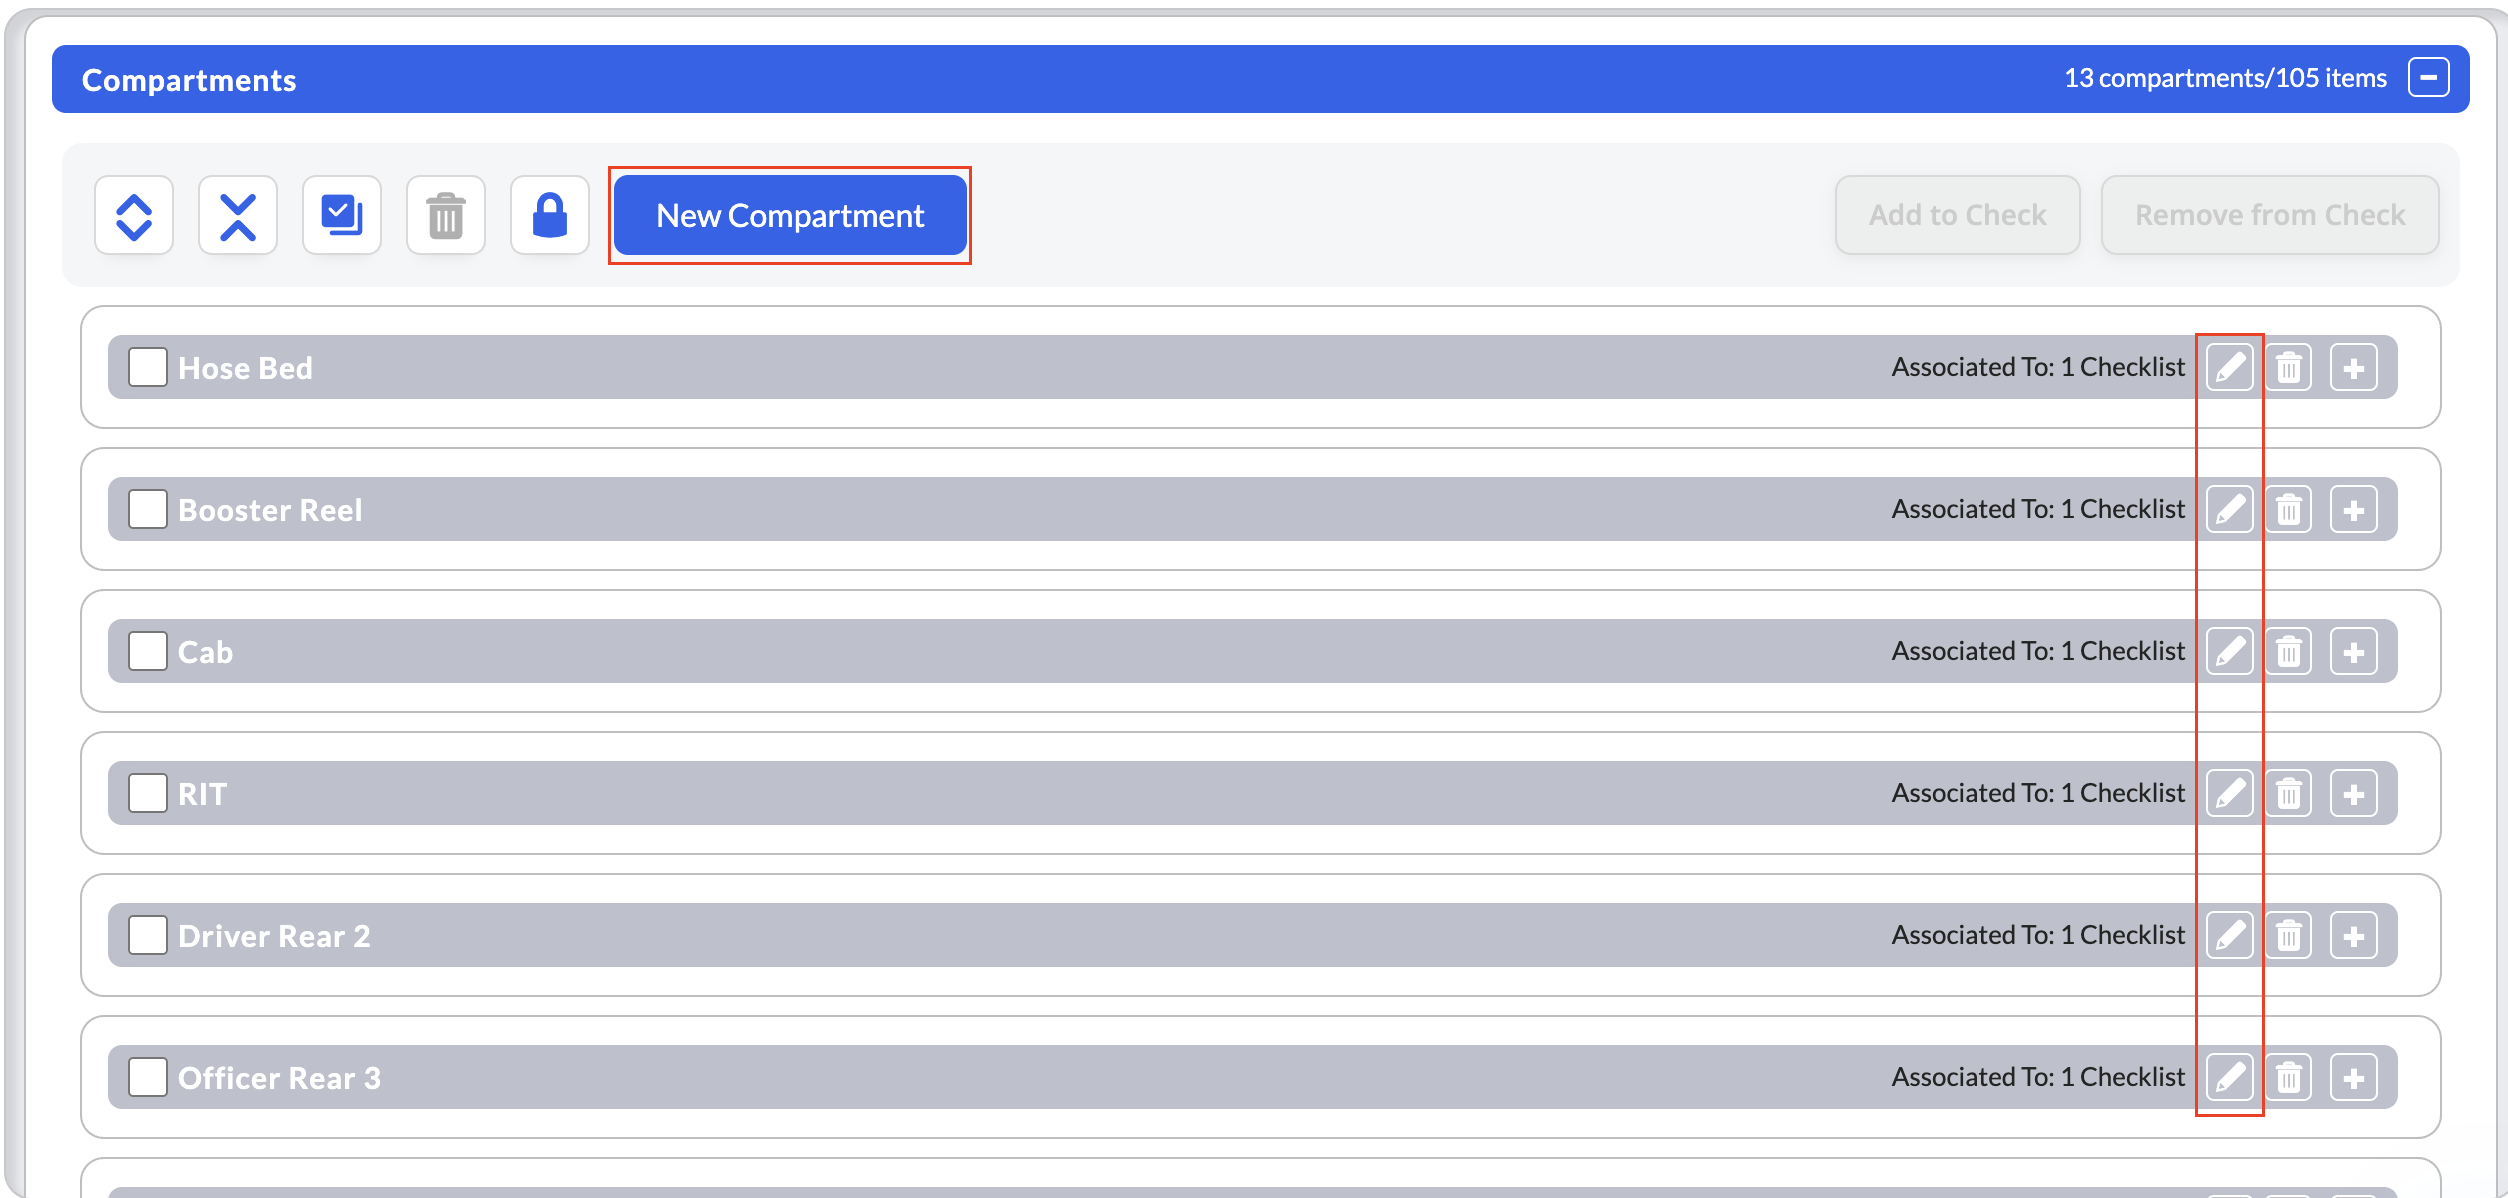
Task: Tick the Cab checkbox
Action: pos(148,651)
